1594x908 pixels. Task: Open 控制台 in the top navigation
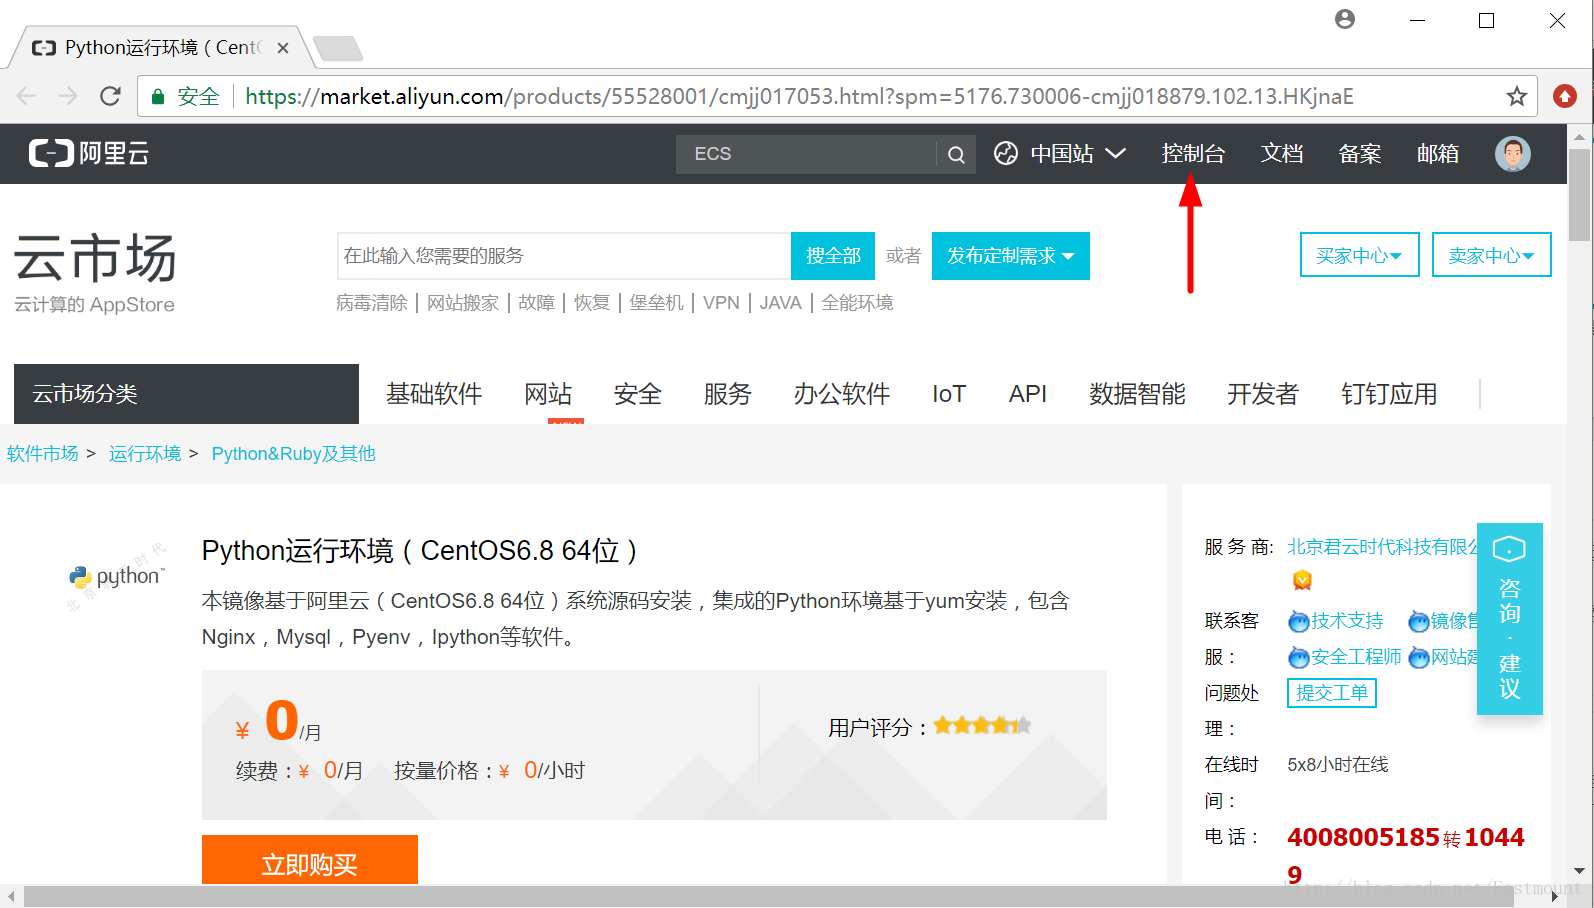click(1192, 153)
